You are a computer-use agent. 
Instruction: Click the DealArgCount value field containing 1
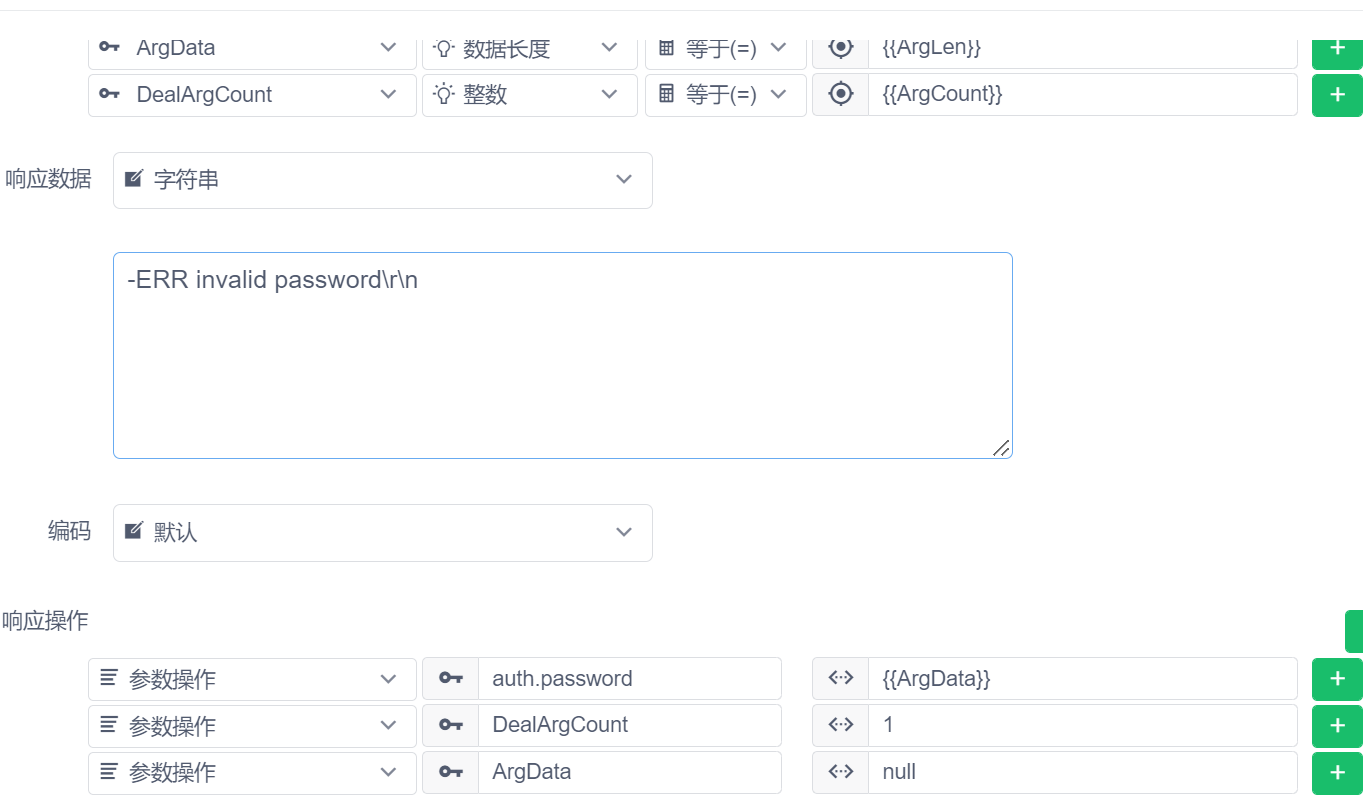[1082, 725]
